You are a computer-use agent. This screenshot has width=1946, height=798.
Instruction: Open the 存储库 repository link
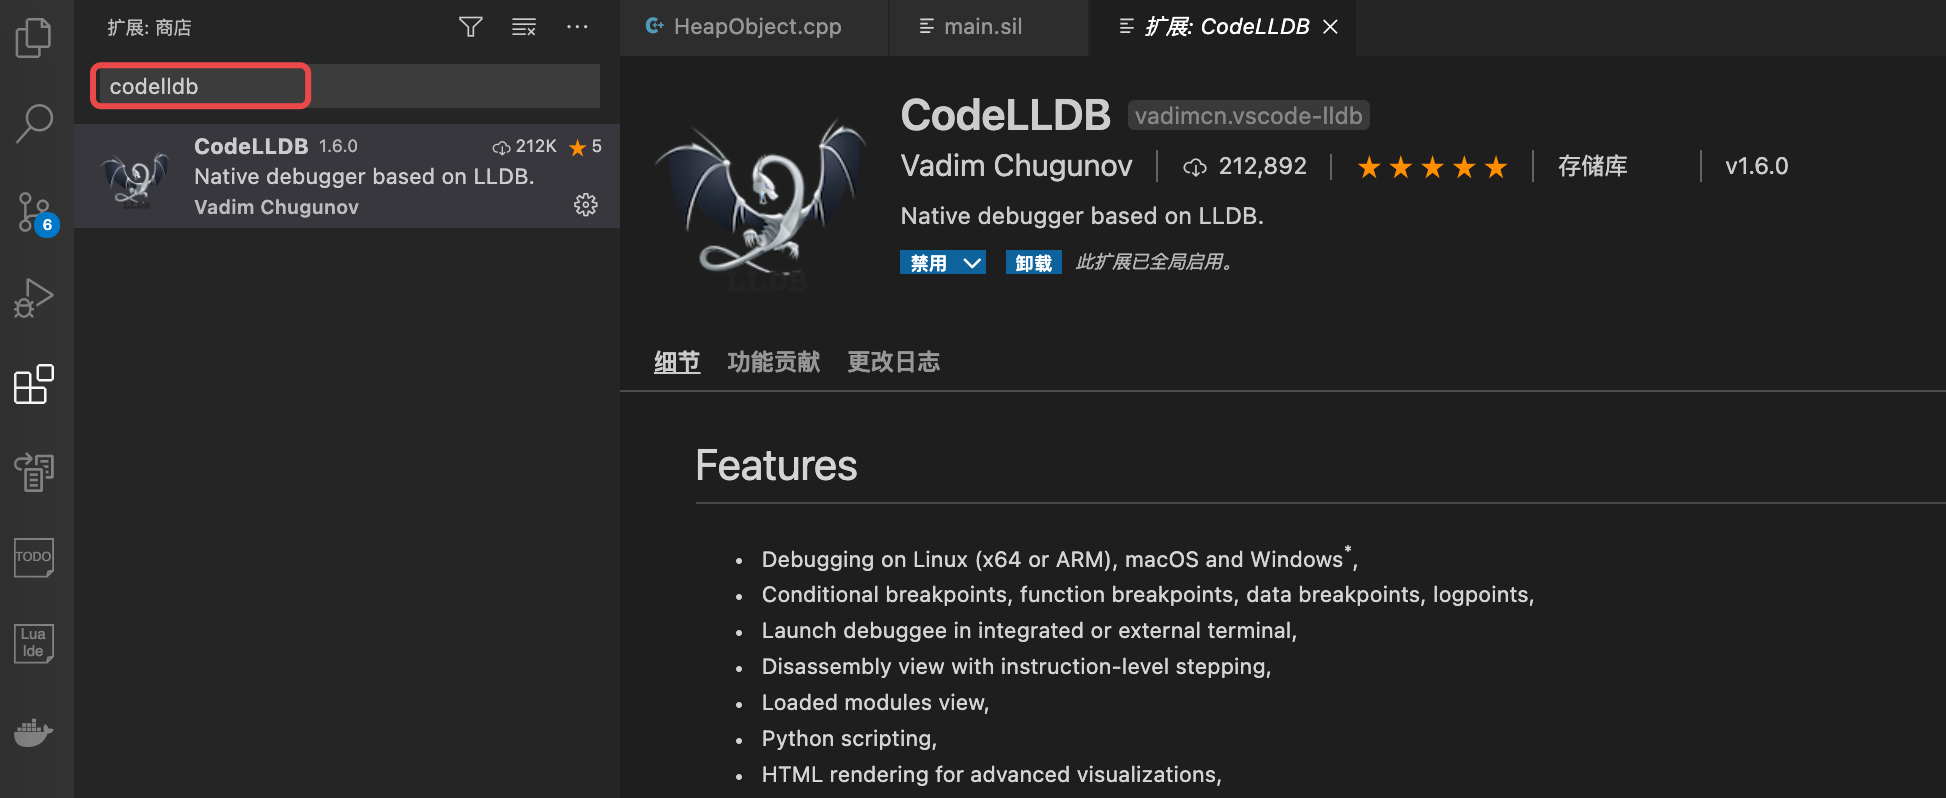1593,166
